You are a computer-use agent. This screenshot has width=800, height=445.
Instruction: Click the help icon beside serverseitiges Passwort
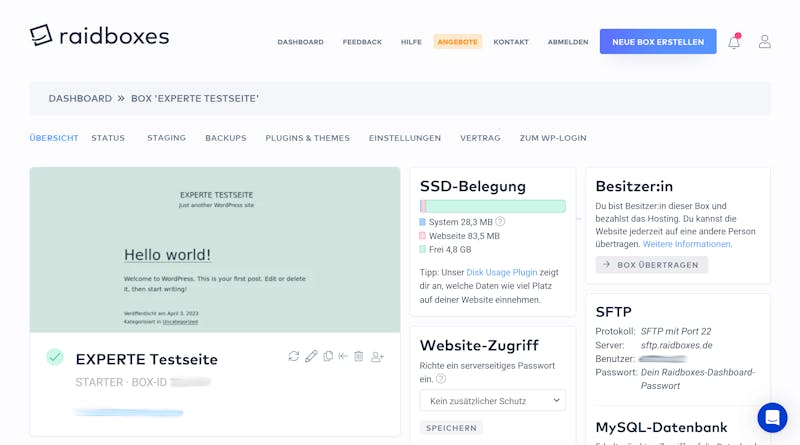[441, 379]
